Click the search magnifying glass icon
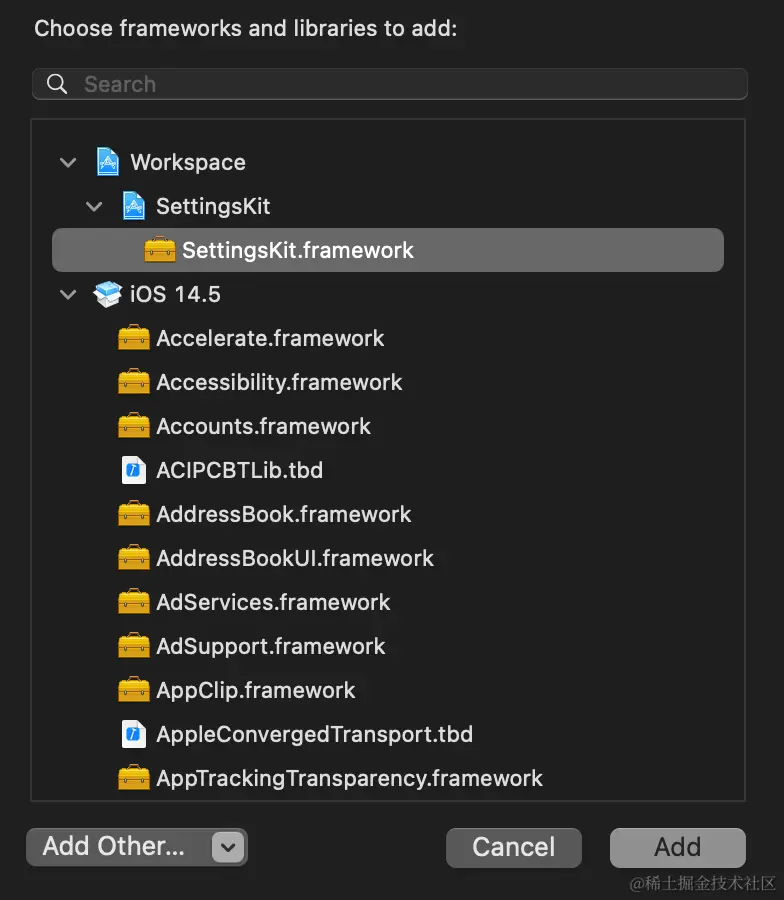The width and height of the screenshot is (784, 900). tap(57, 83)
